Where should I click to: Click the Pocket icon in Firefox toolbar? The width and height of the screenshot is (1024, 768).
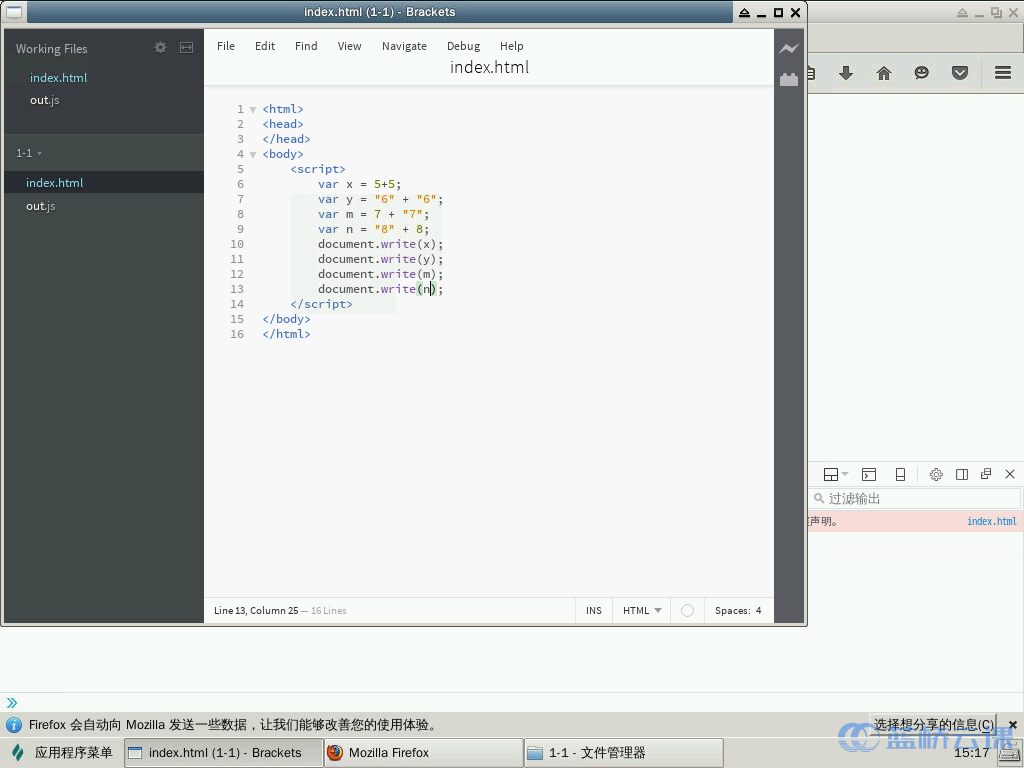tap(960, 73)
